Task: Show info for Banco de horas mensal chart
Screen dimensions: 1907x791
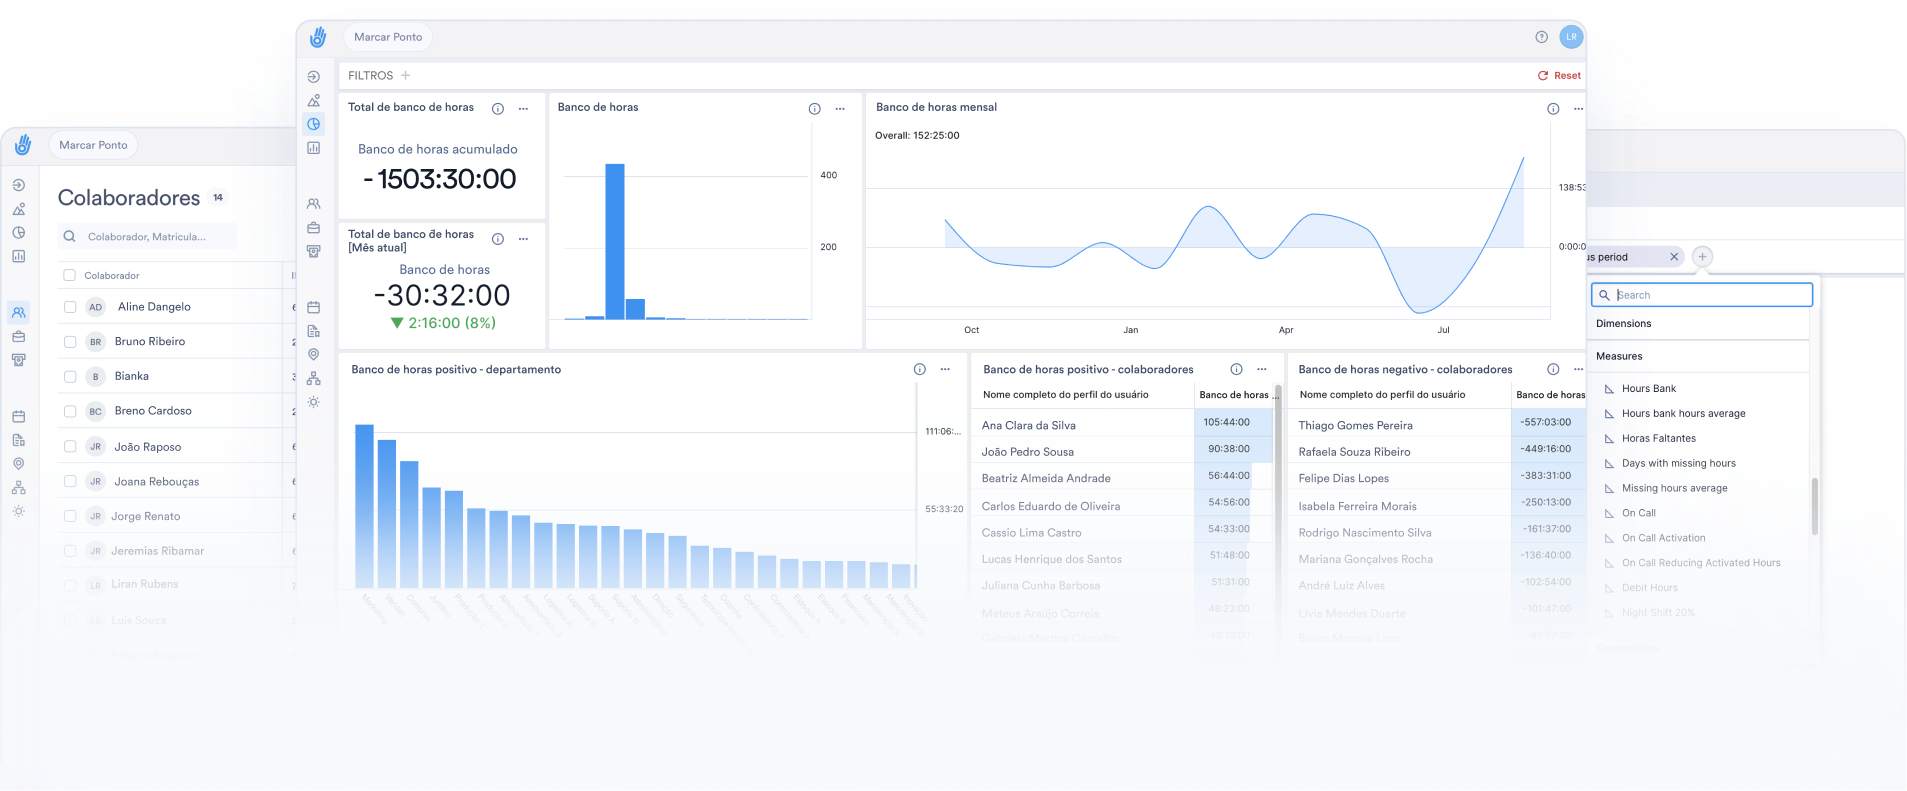Action: [1553, 109]
